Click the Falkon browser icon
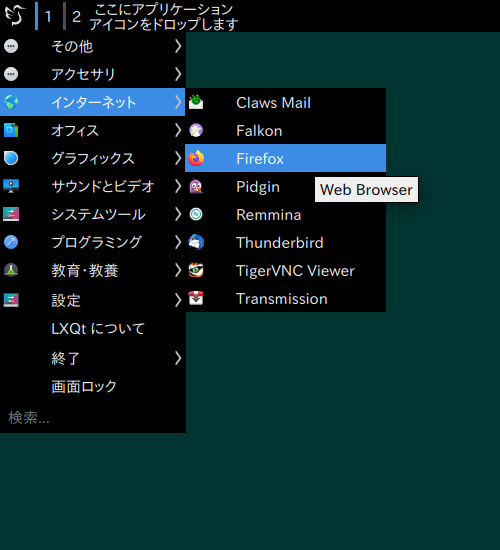 point(196,130)
